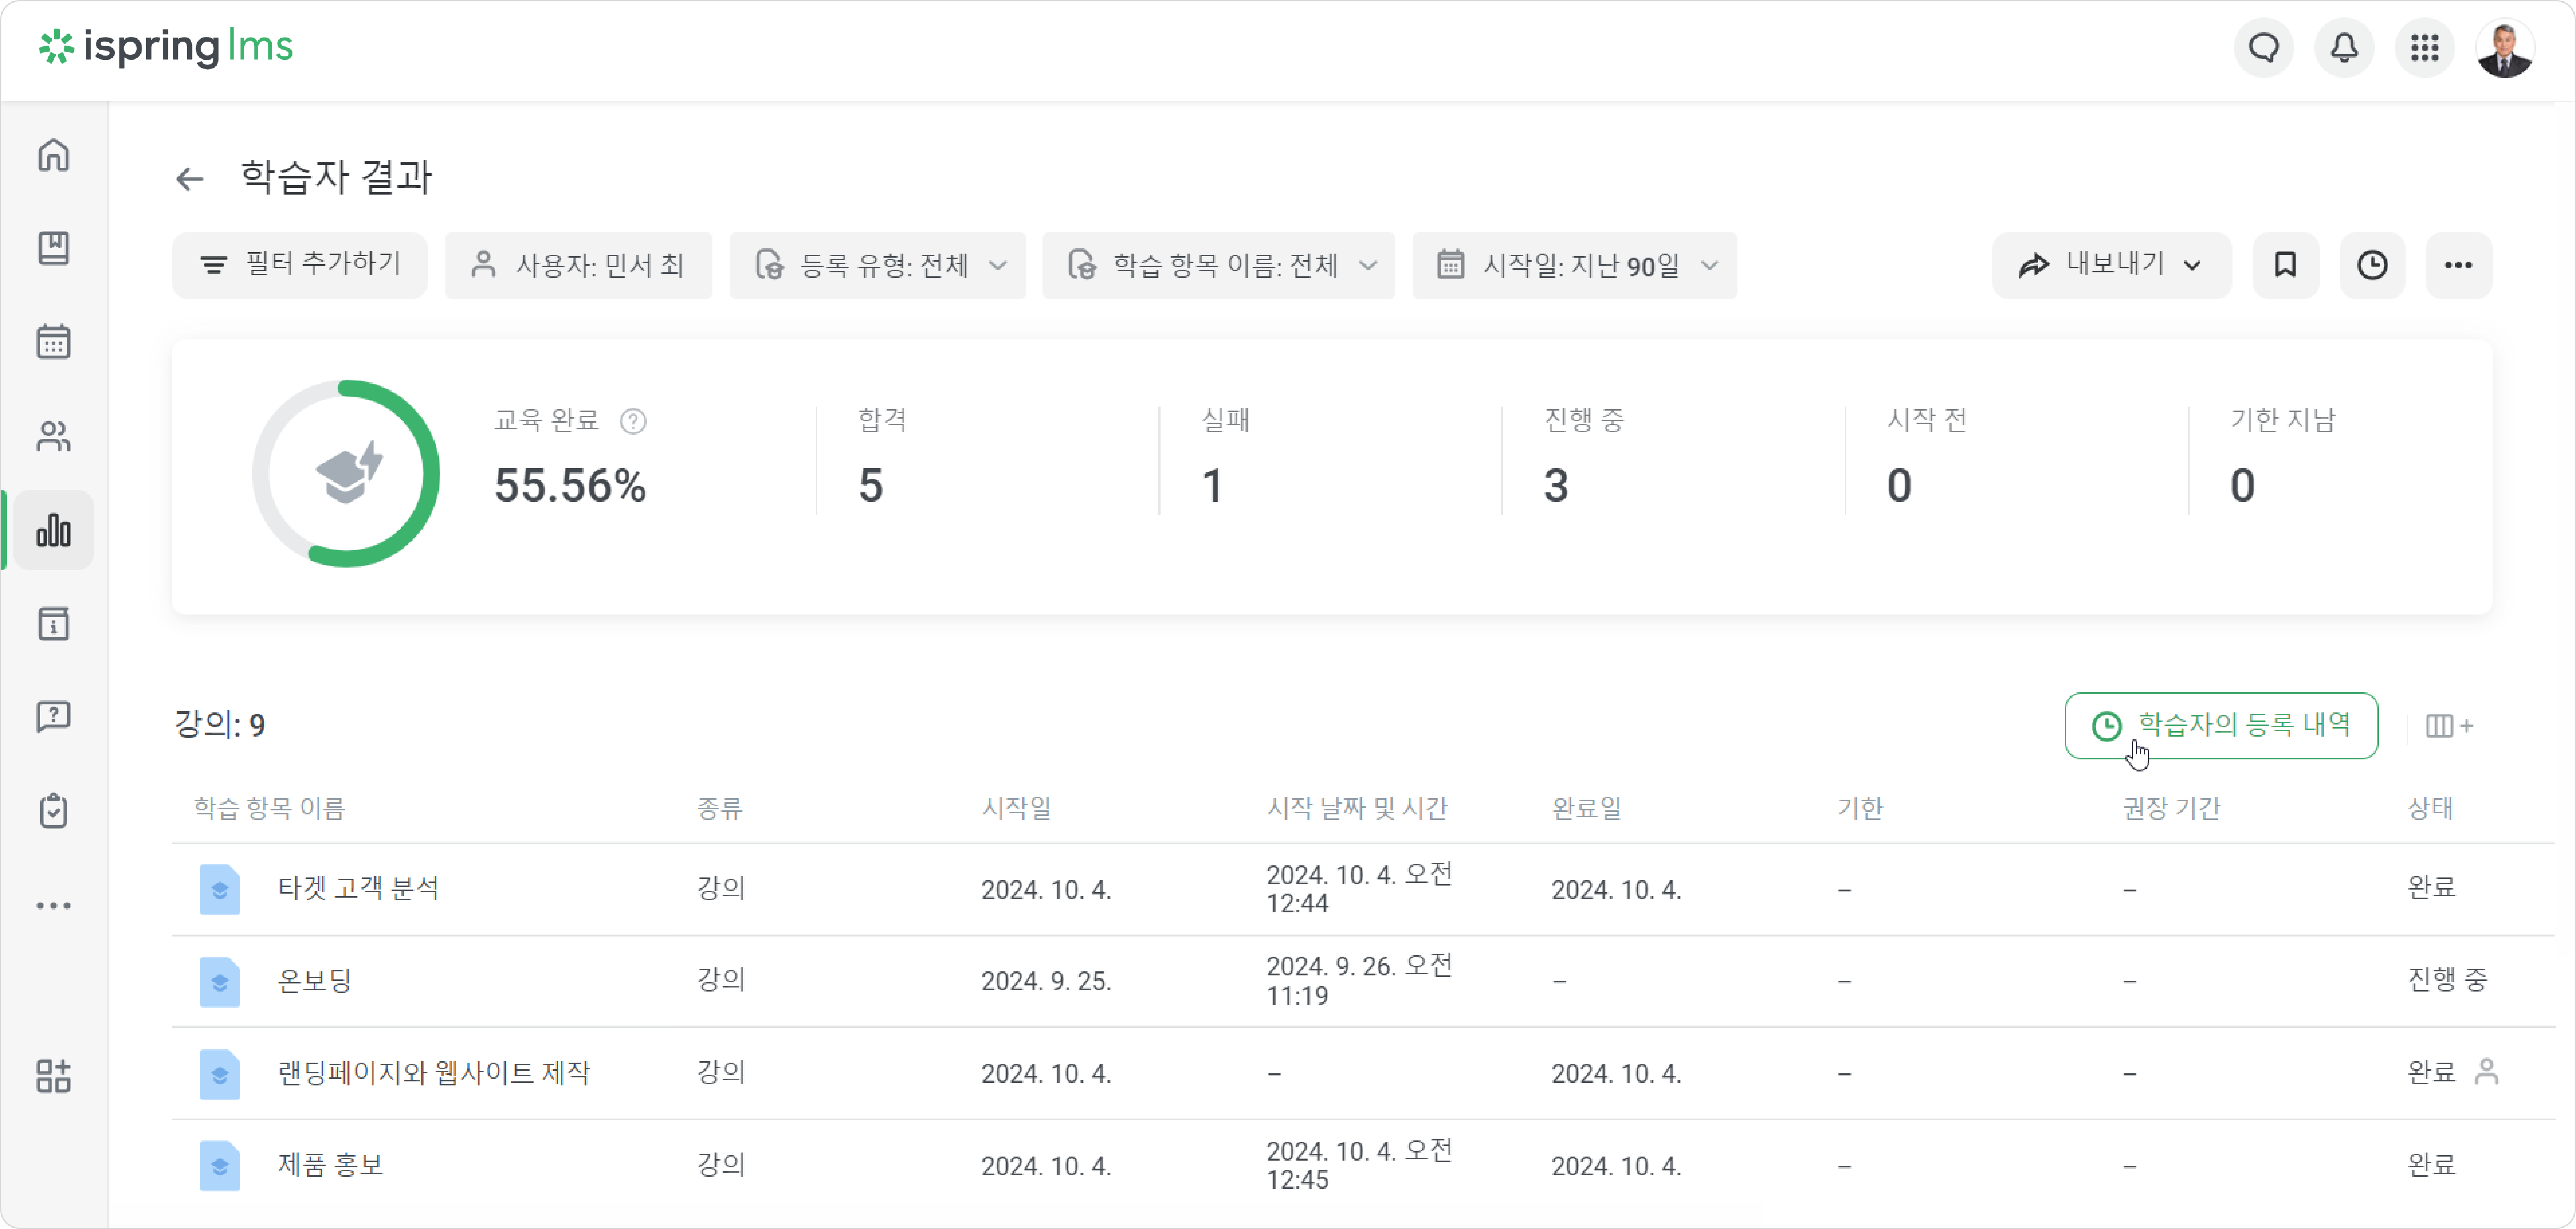Sort by 학습 항목 이름 column header
The width and height of the screenshot is (2576, 1229).
[x=269, y=808]
